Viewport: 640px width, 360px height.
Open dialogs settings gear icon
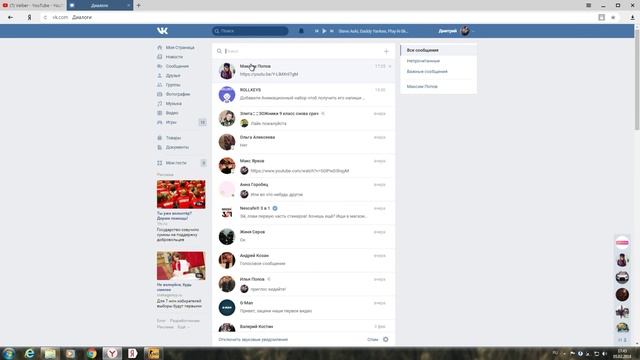point(386,340)
